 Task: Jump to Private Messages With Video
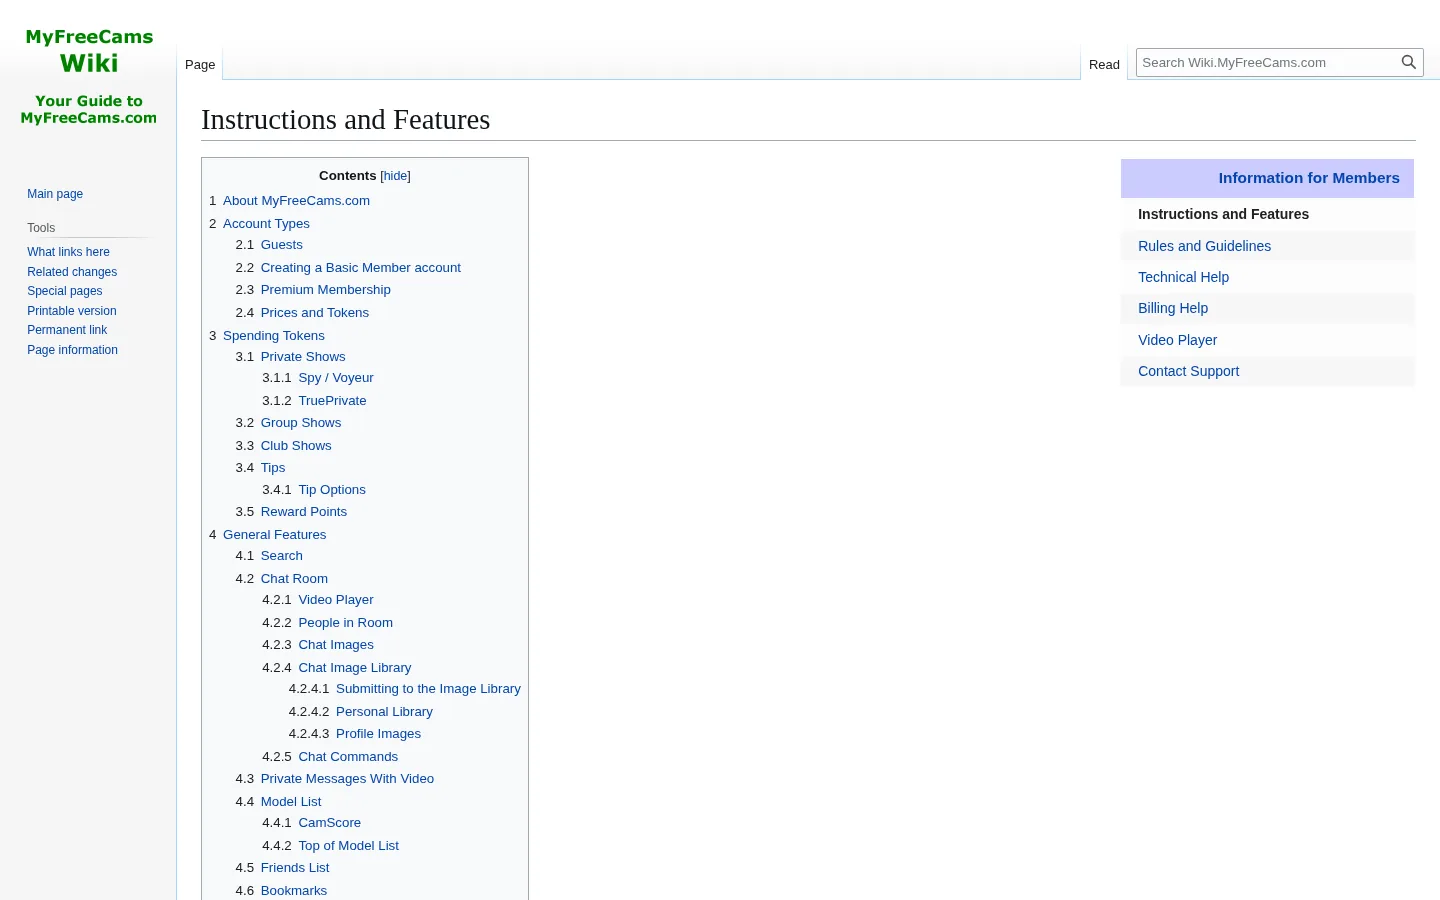point(347,779)
